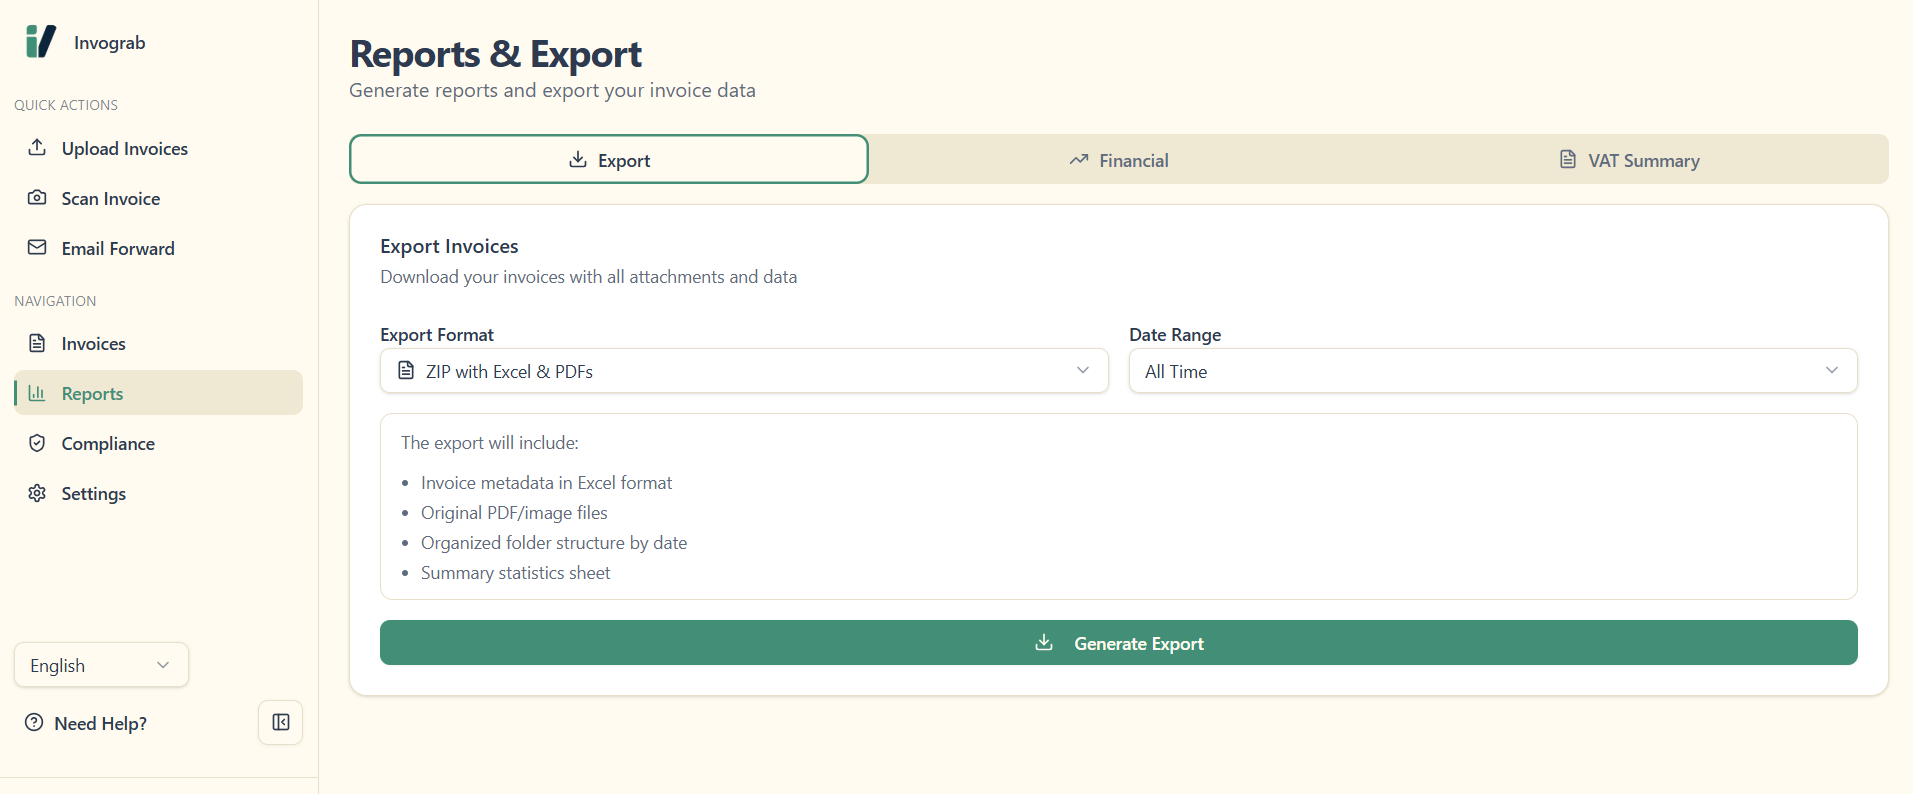
Task: Click the Reports & Export page heading
Action: pos(495,54)
